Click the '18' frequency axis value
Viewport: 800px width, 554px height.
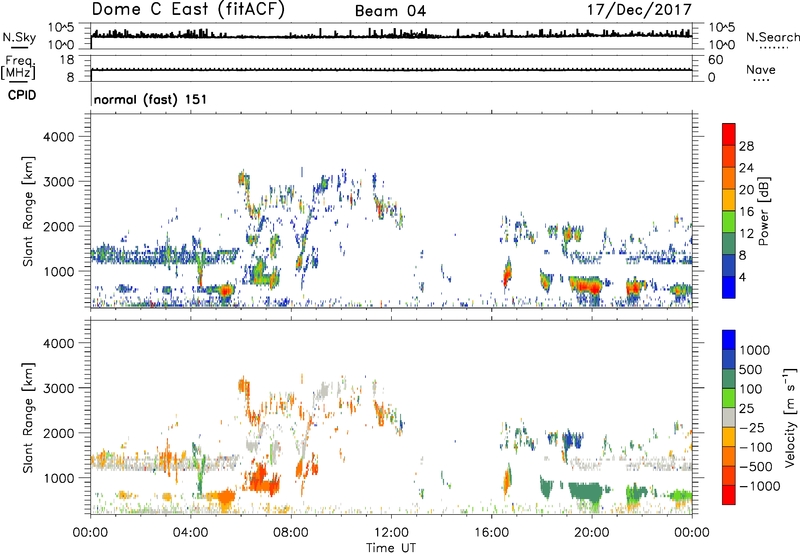click(x=67, y=60)
